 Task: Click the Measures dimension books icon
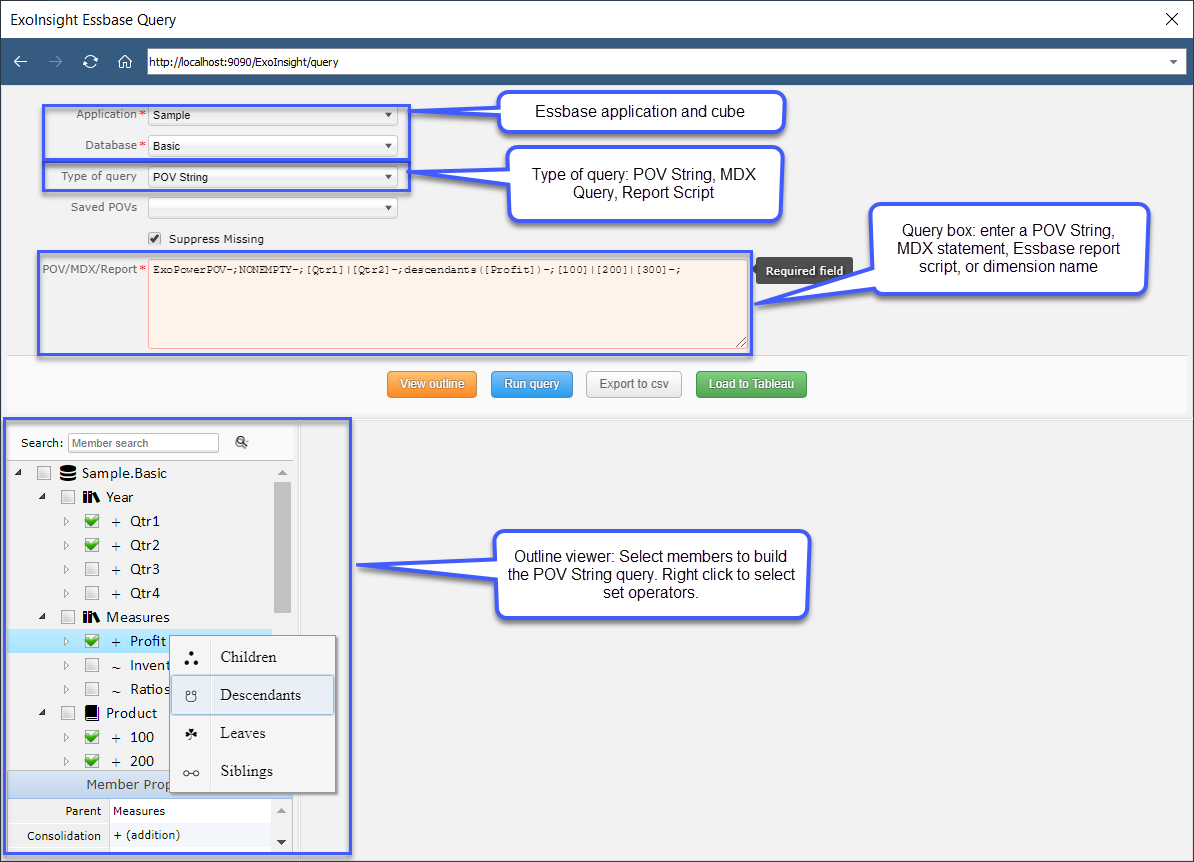91,617
